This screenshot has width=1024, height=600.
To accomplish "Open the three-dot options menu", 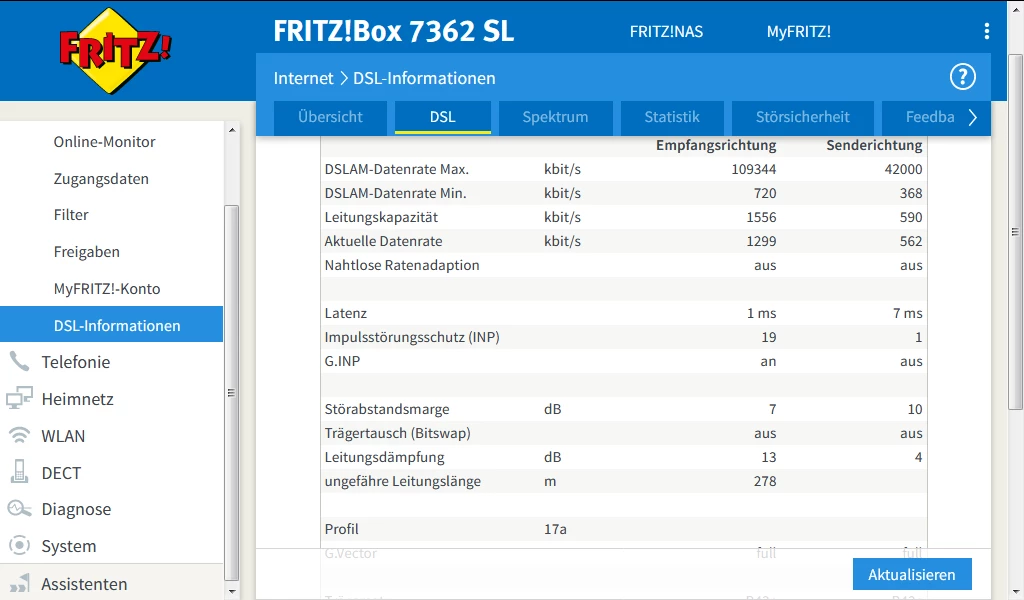I will point(987,31).
